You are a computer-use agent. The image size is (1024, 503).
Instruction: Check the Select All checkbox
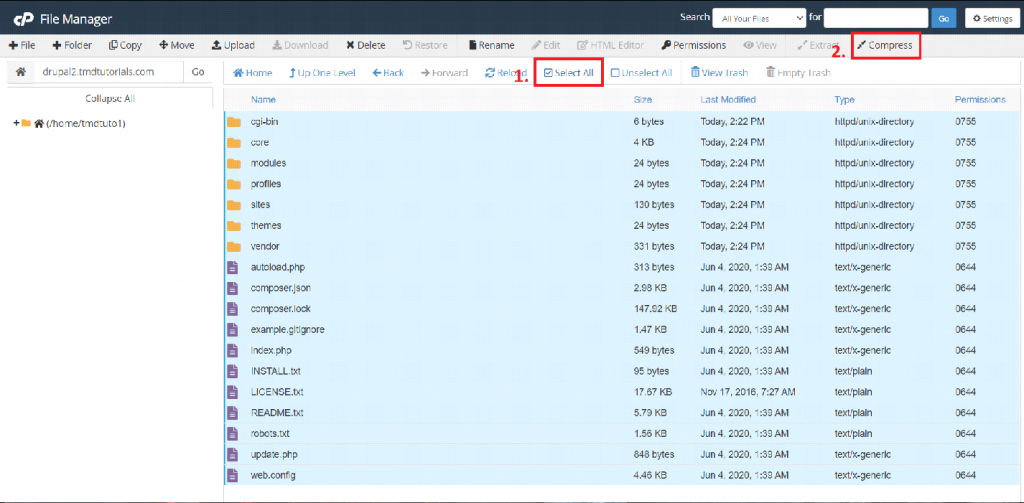[x=548, y=73]
